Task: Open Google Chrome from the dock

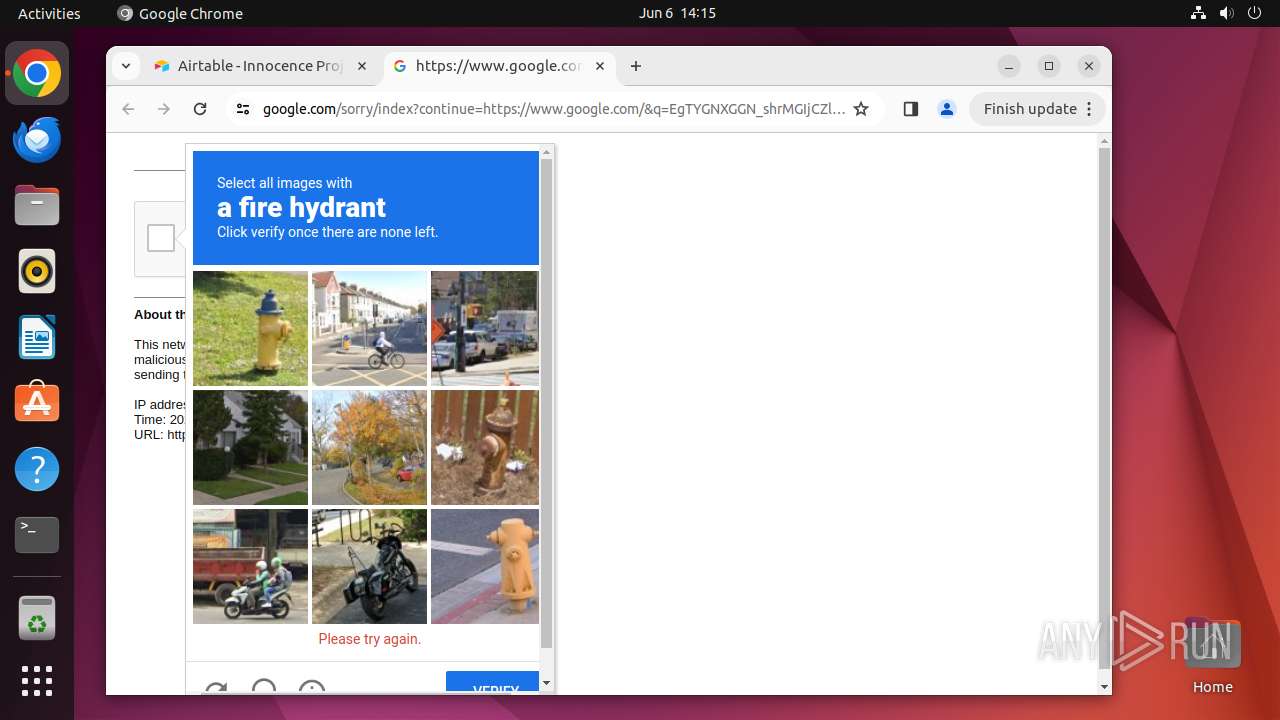Action: click(x=37, y=74)
